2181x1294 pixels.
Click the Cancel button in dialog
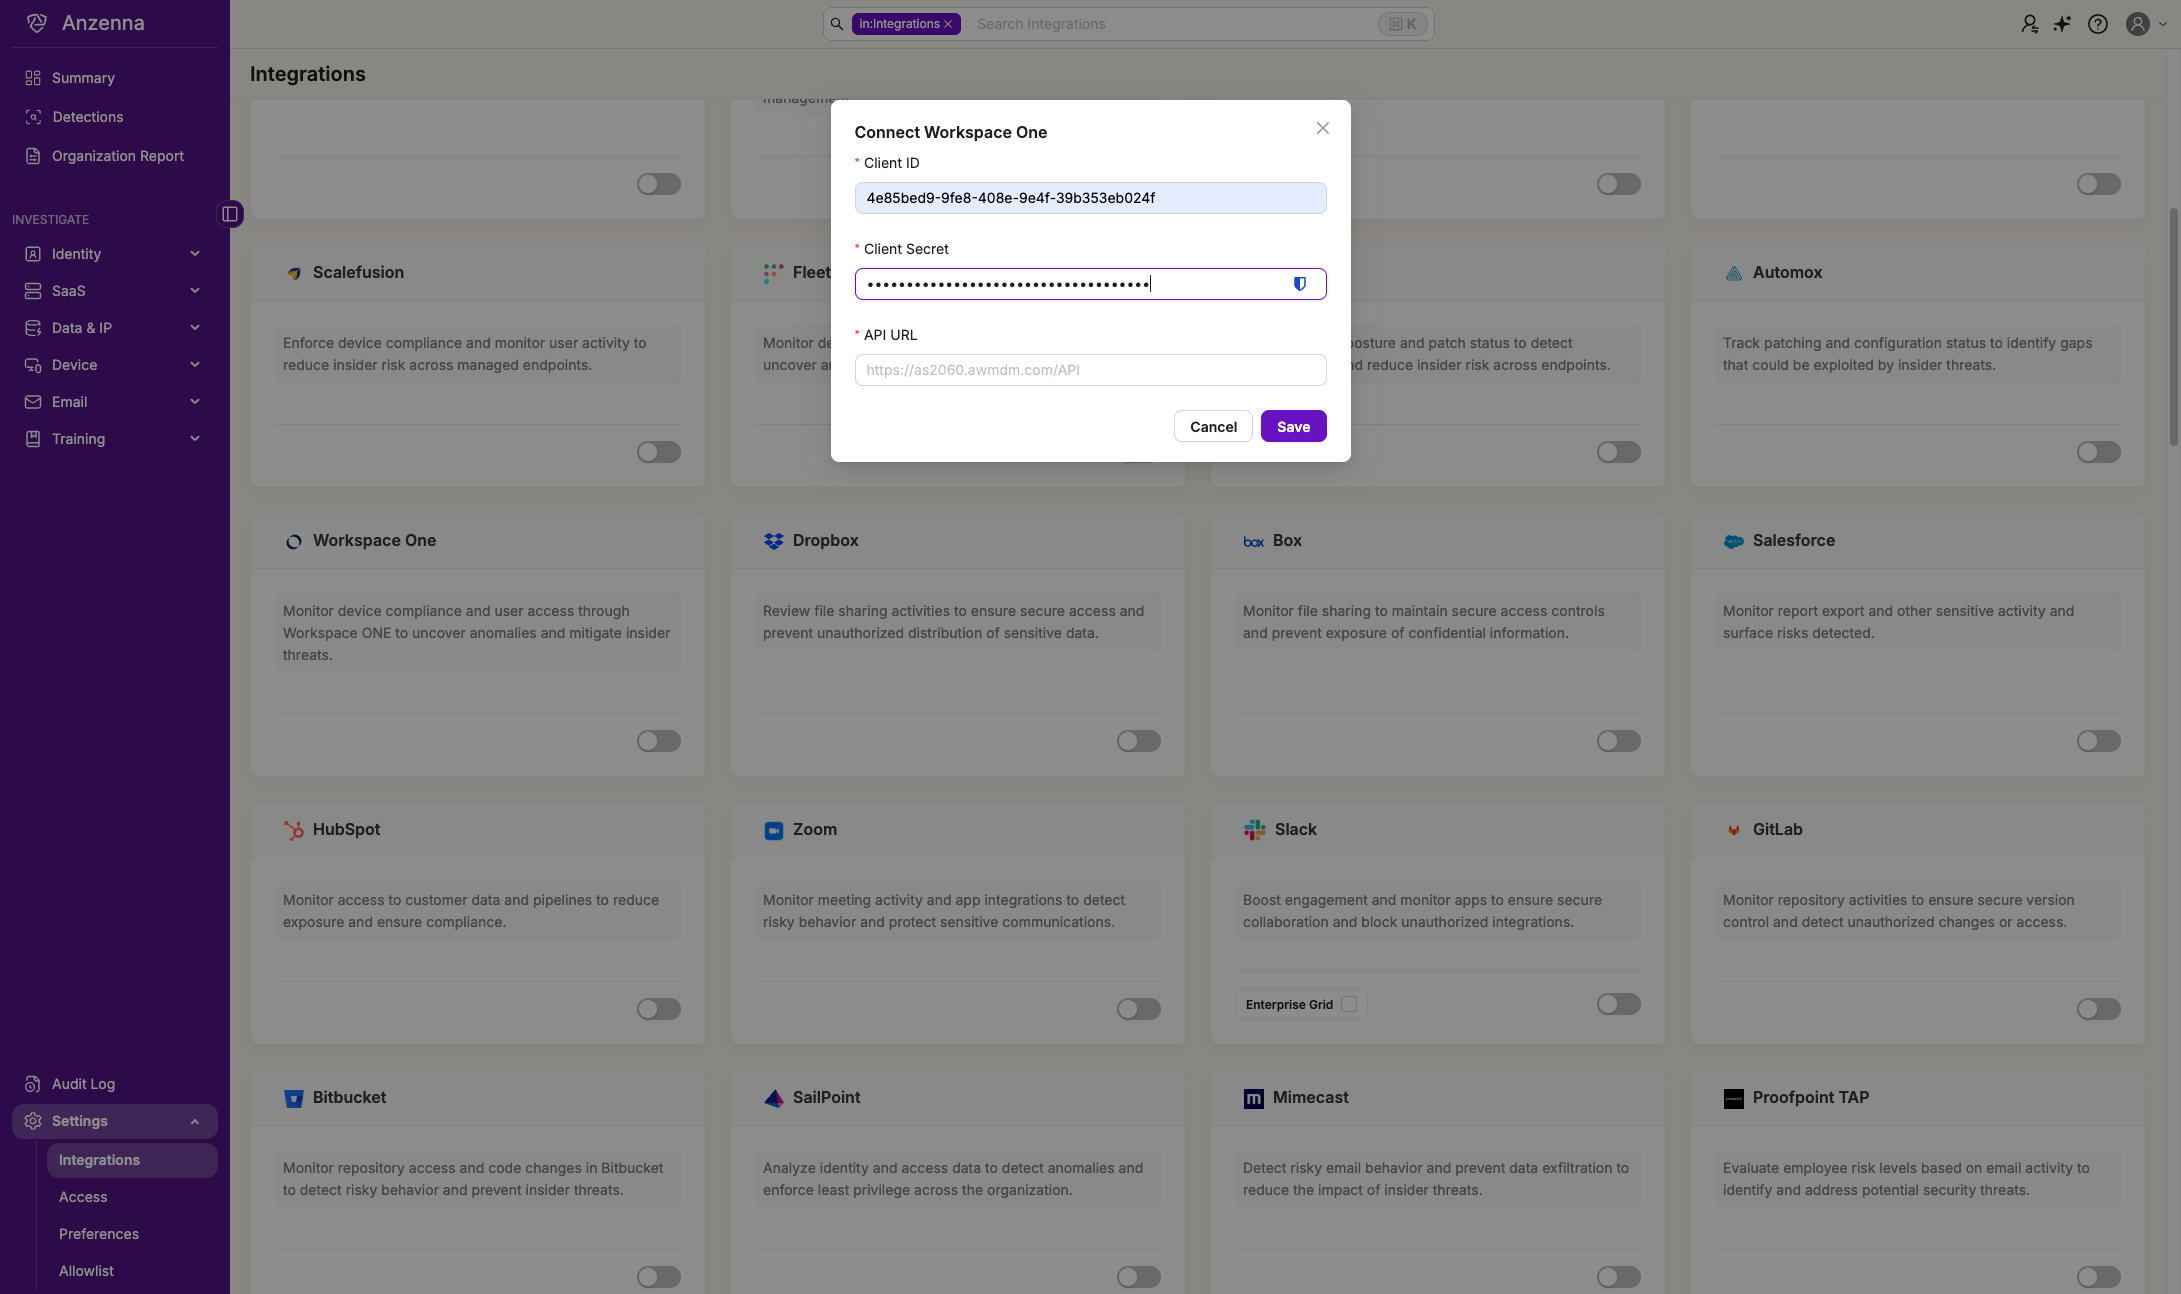point(1212,427)
